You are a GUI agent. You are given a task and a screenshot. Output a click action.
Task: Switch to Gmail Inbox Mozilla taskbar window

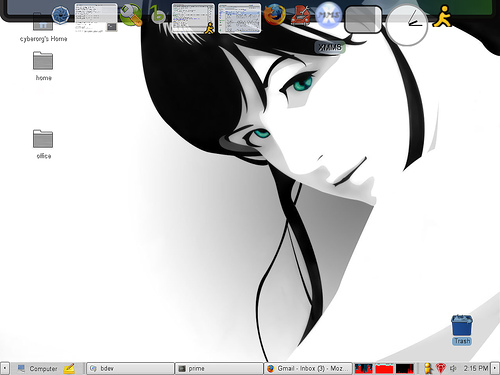point(308,368)
